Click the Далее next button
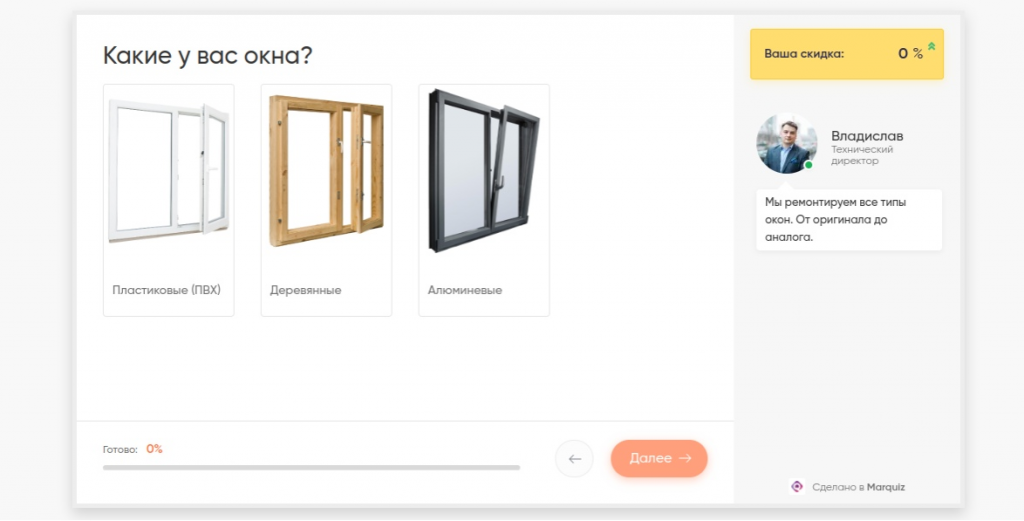The height and width of the screenshot is (521, 1024). point(659,458)
